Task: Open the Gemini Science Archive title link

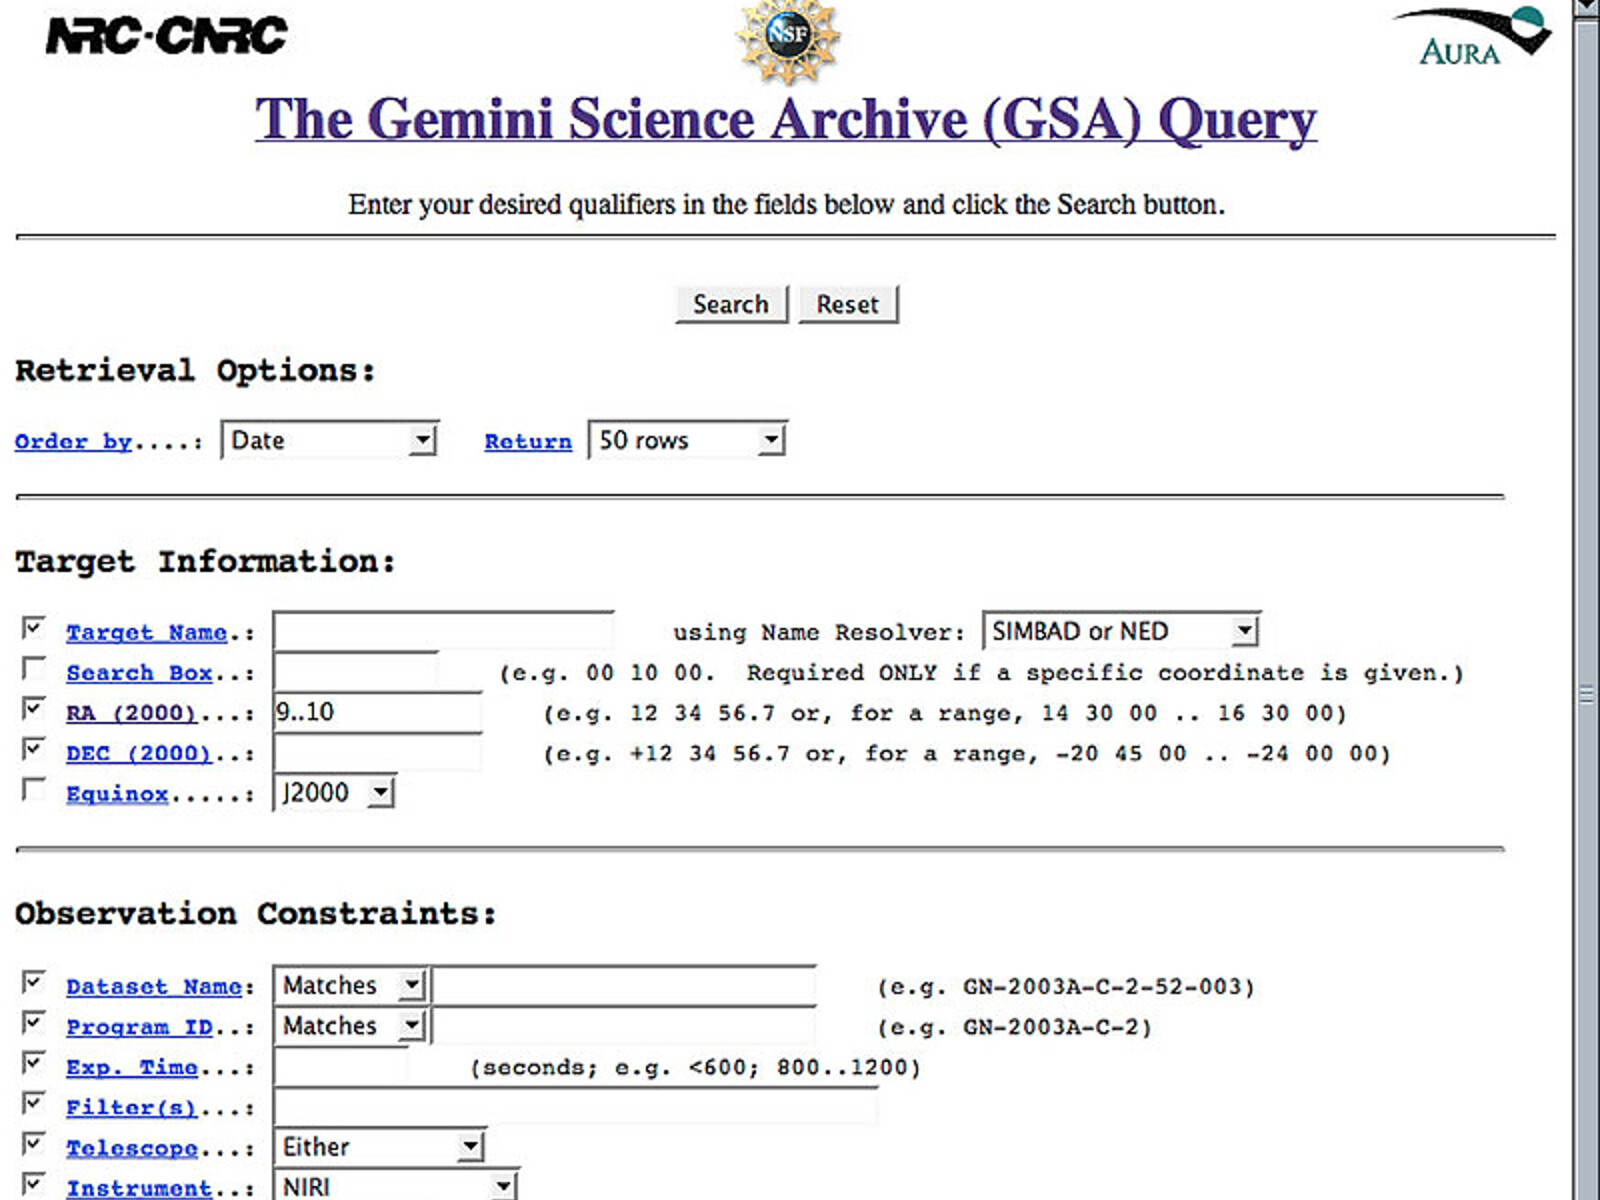Action: [786, 120]
